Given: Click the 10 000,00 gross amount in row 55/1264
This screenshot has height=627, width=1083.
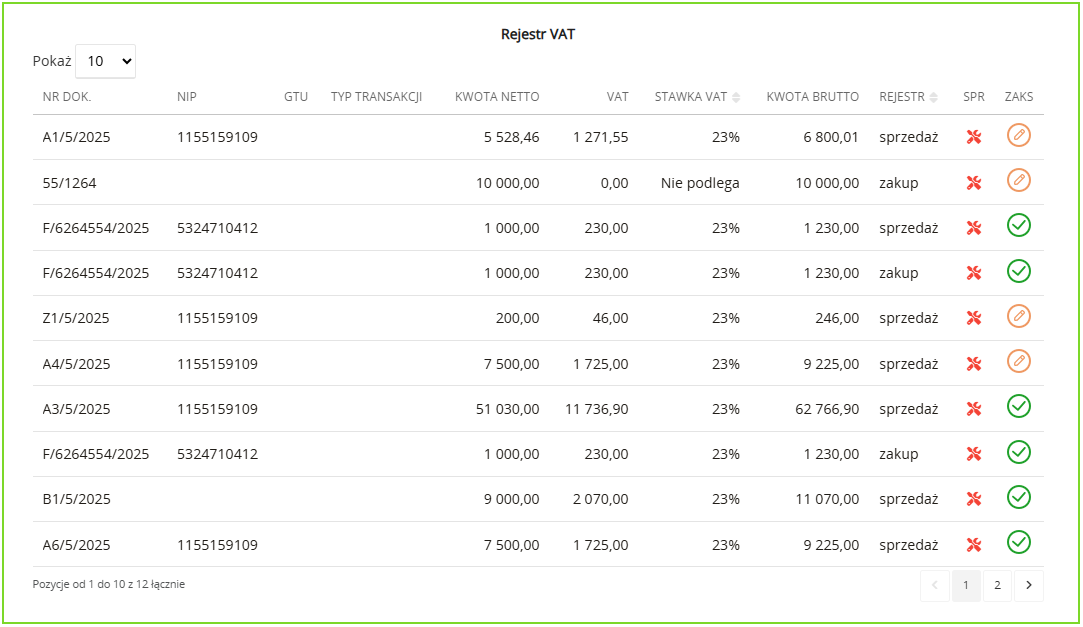Looking at the screenshot, I should coord(827,183).
